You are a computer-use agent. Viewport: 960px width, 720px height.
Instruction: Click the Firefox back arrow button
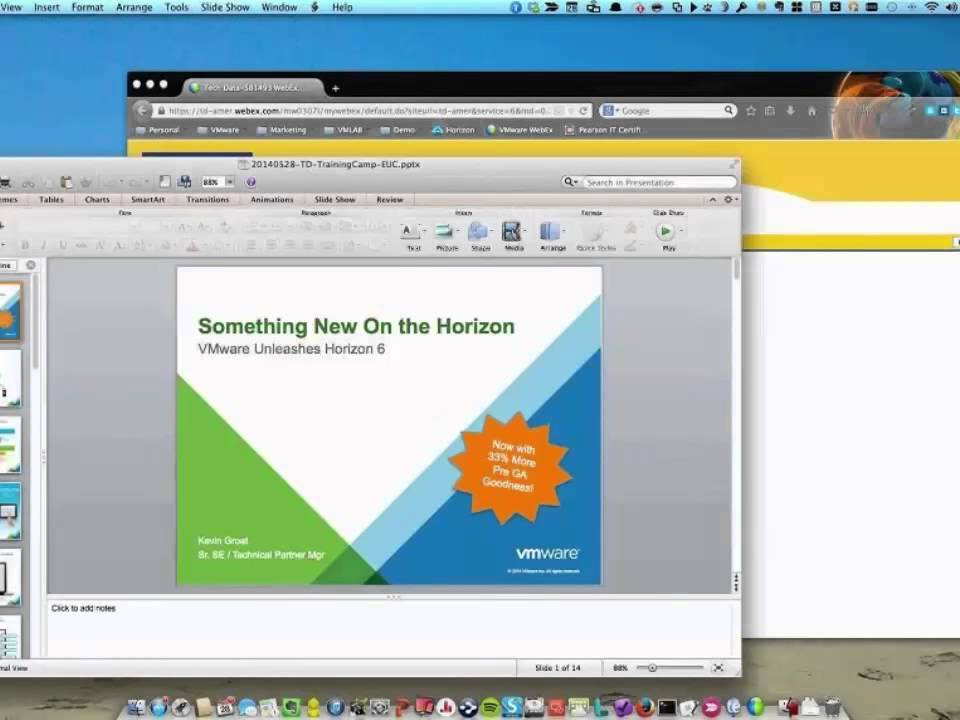coord(142,110)
